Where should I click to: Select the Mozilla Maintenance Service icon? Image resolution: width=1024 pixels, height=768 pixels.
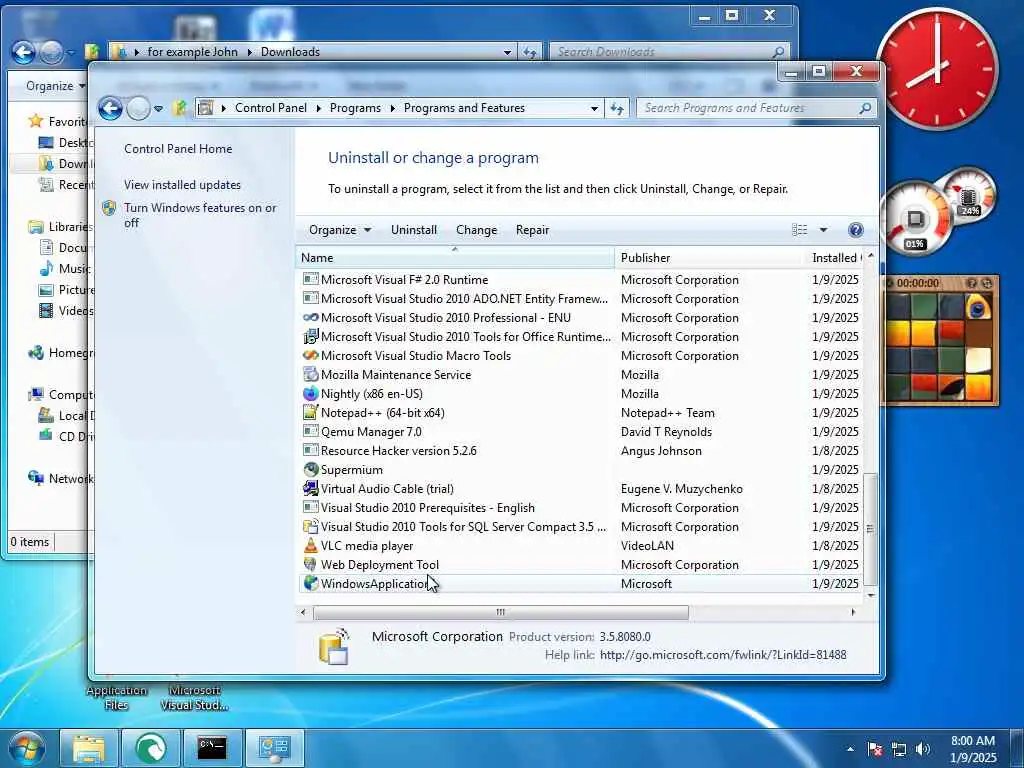(311, 374)
